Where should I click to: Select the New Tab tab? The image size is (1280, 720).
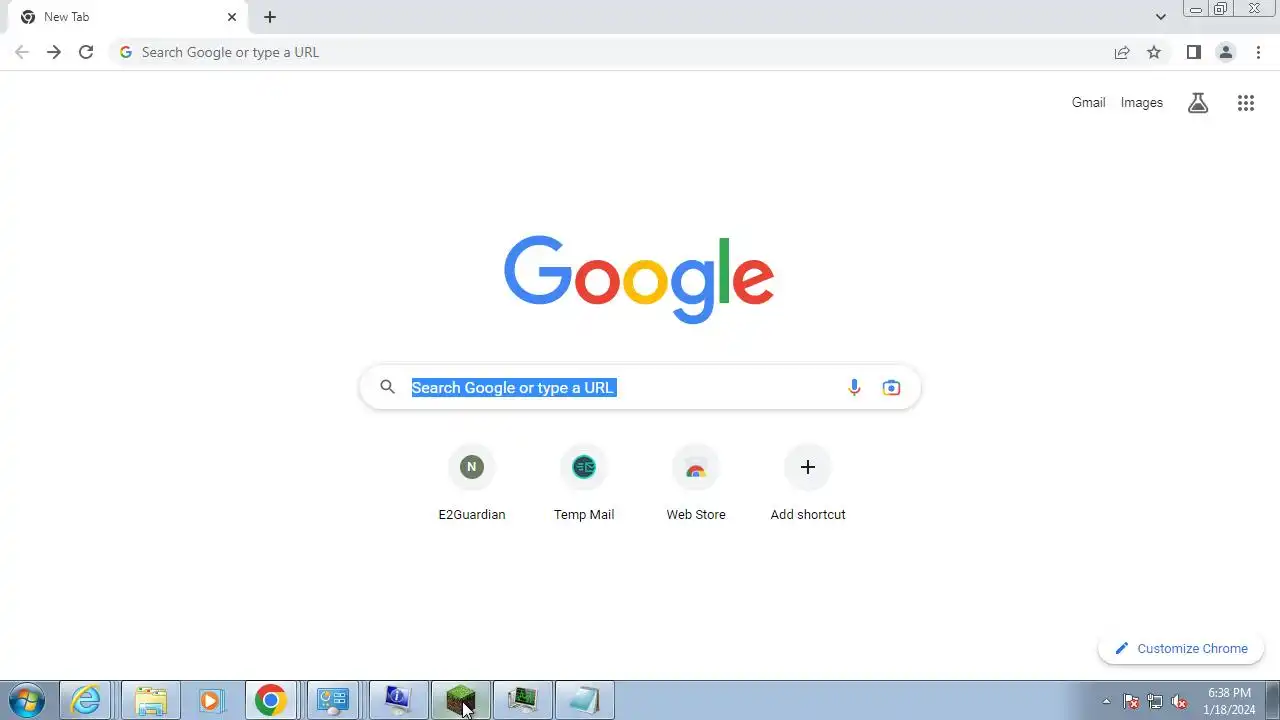click(130, 17)
